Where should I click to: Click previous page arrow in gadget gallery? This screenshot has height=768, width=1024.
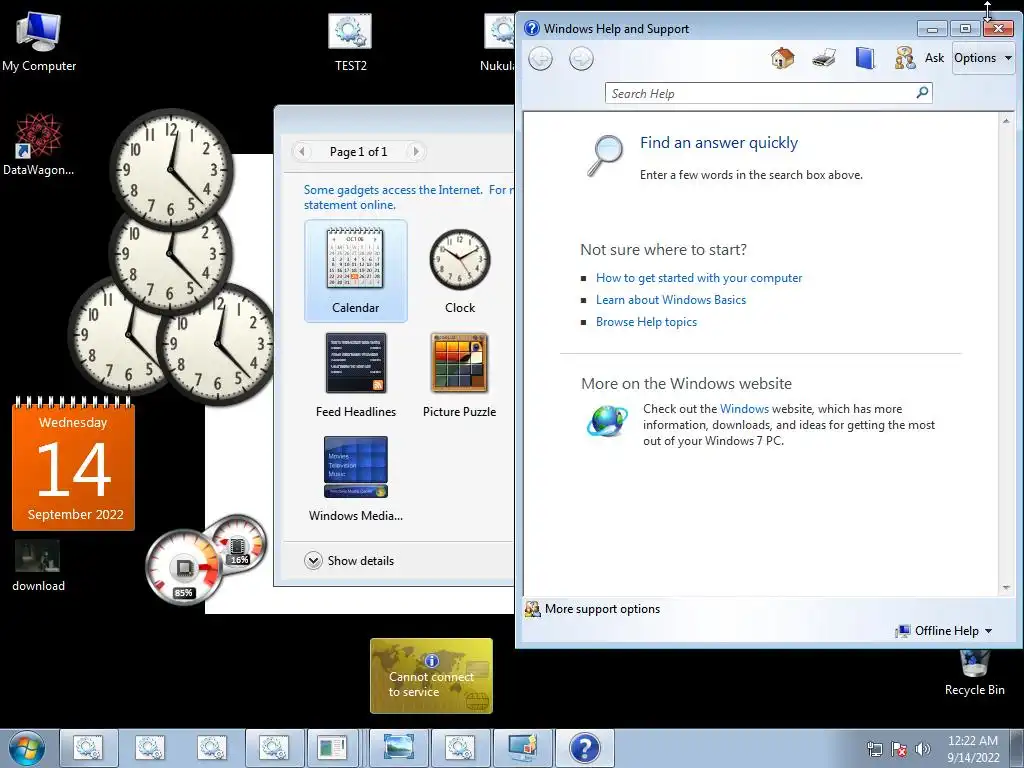click(302, 152)
